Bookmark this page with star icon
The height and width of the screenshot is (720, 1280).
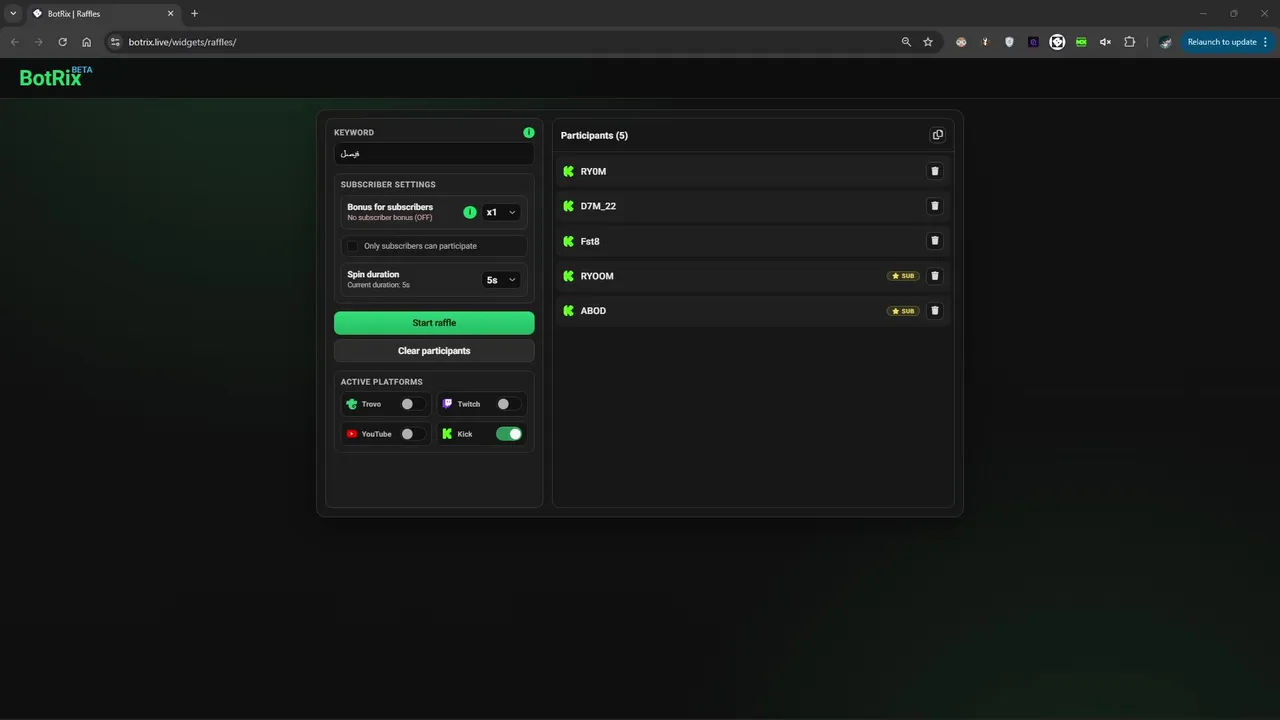pos(928,42)
